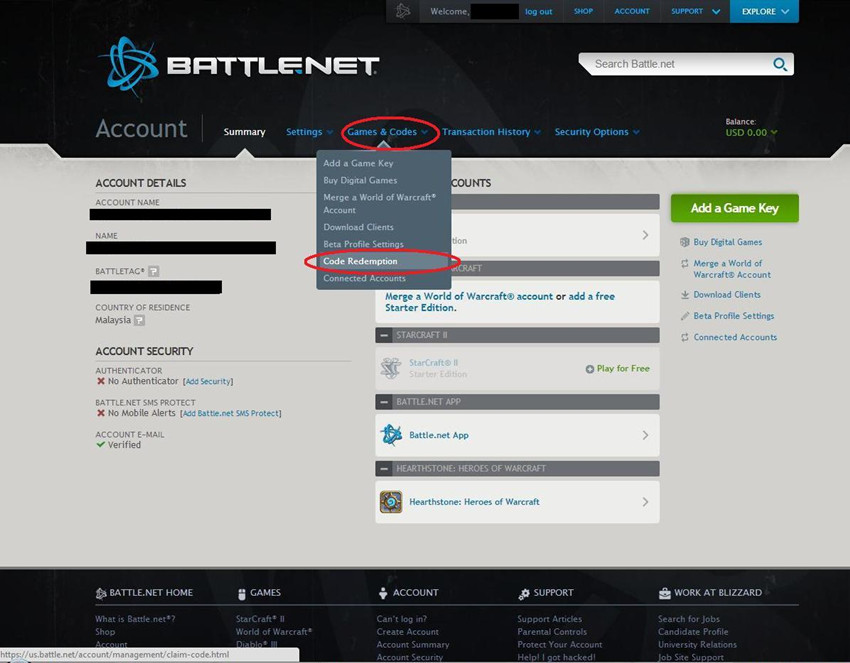The width and height of the screenshot is (850, 663).
Task: Open Hearthstone: Heroes of Warcraft link
Action: pos(474,502)
